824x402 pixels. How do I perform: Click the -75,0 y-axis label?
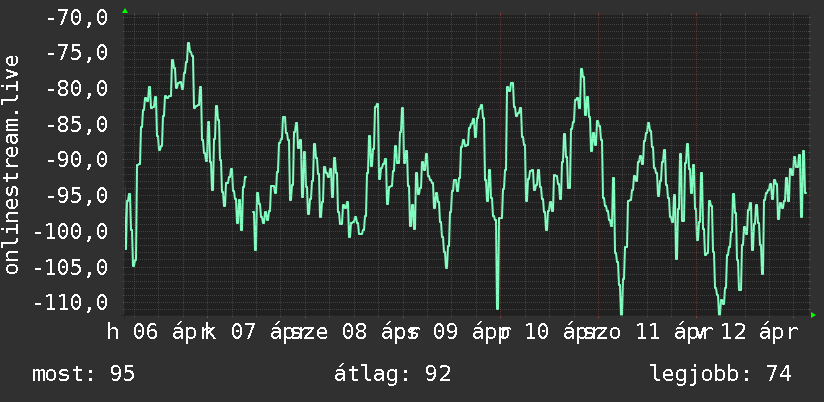tap(77, 53)
